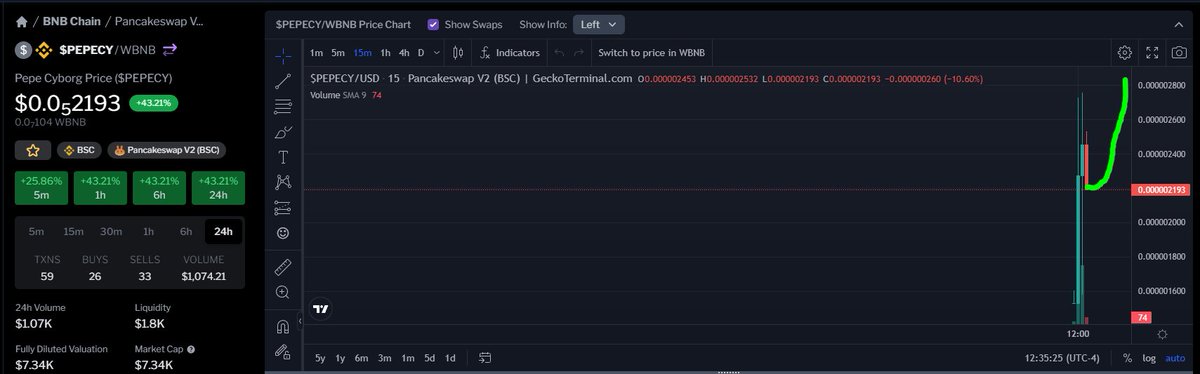The height and width of the screenshot is (374, 1200).
Task: Select the long position forecasting tool
Action: [x=283, y=208]
